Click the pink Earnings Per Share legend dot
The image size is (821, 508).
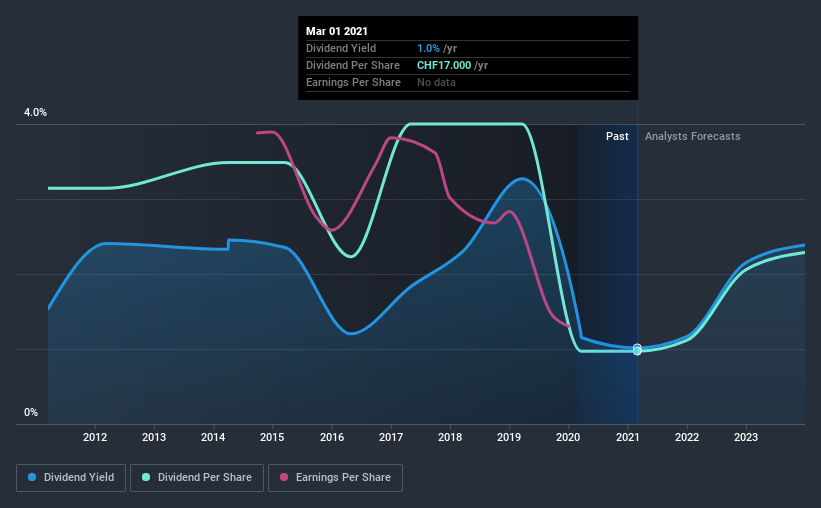(x=284, y=477)
